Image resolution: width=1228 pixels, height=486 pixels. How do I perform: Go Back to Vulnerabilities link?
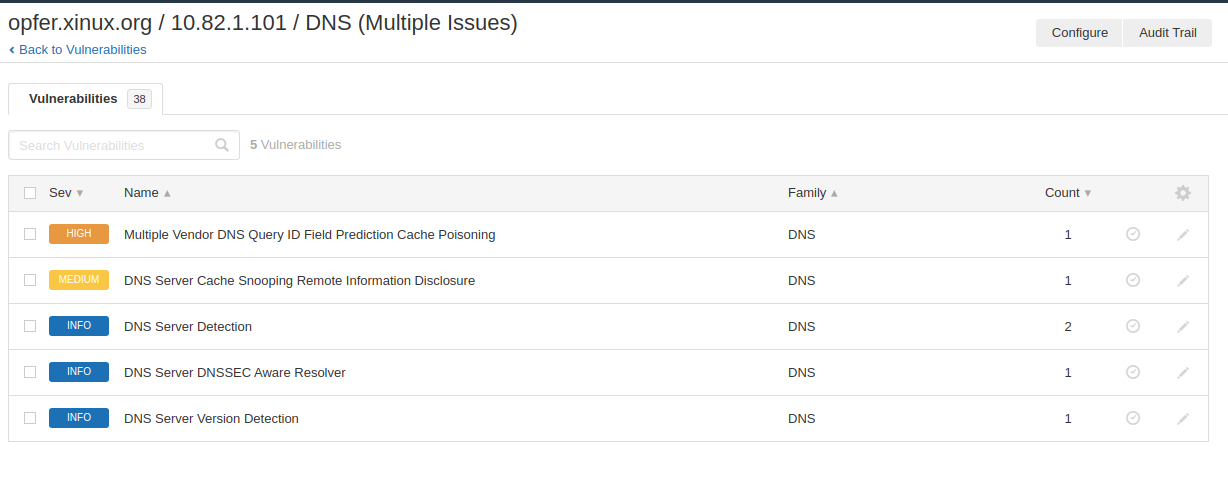coord(82,50)
